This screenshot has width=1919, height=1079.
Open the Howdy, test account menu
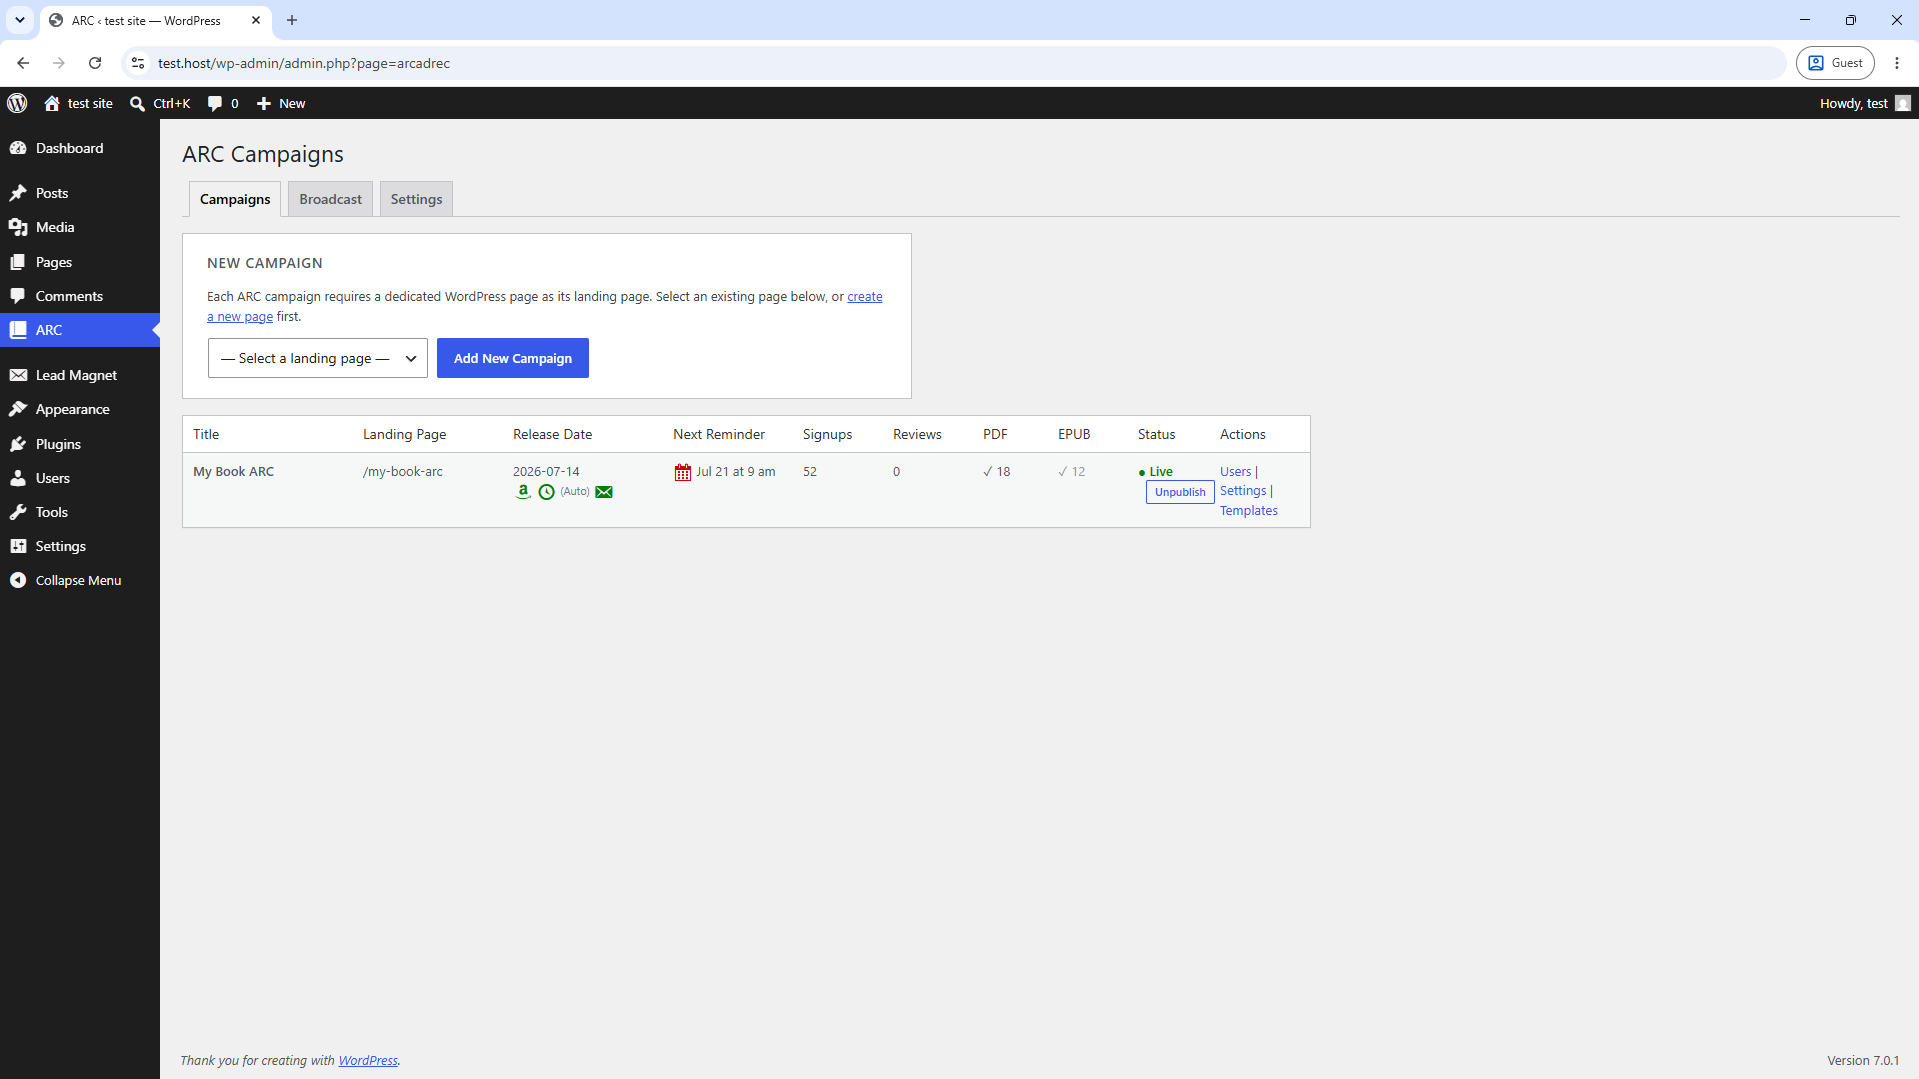1864,103
